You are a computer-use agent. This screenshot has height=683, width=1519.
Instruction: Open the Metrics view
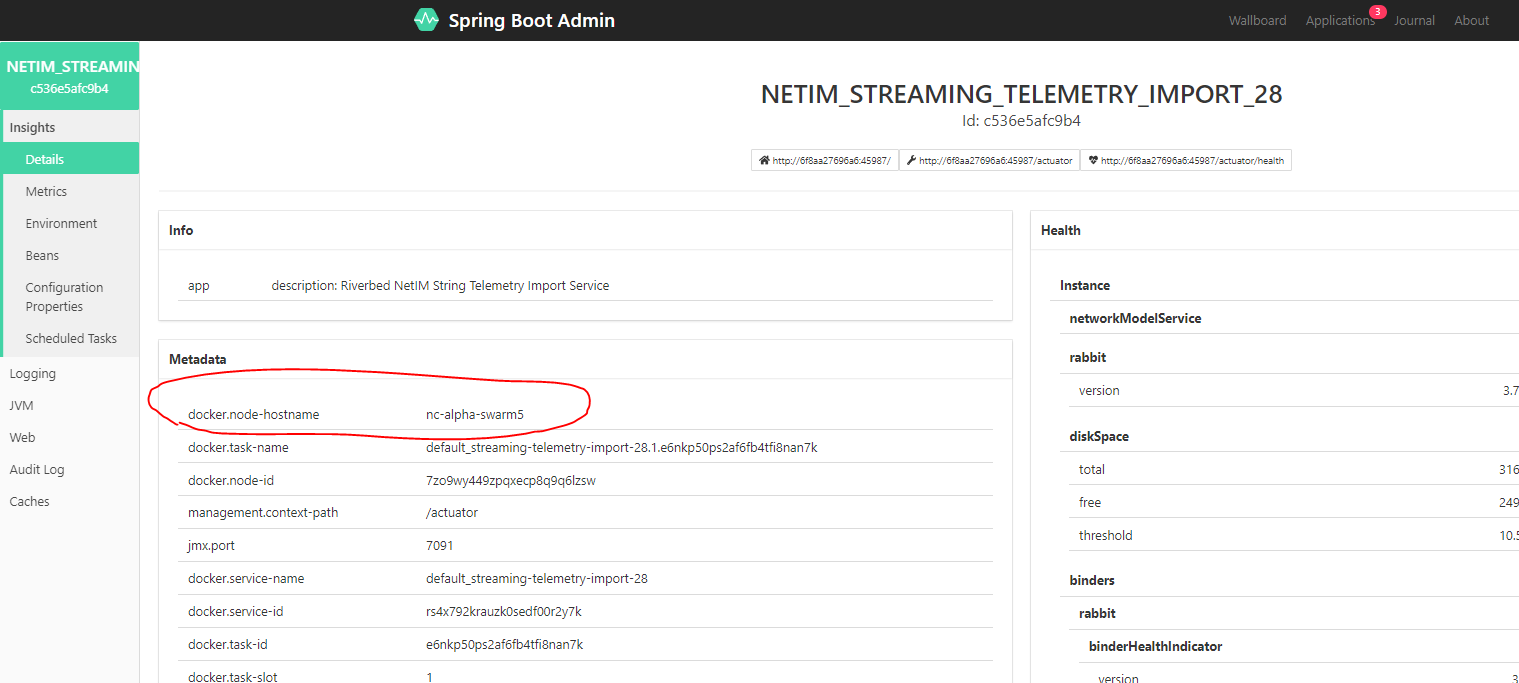pos(46,191)
